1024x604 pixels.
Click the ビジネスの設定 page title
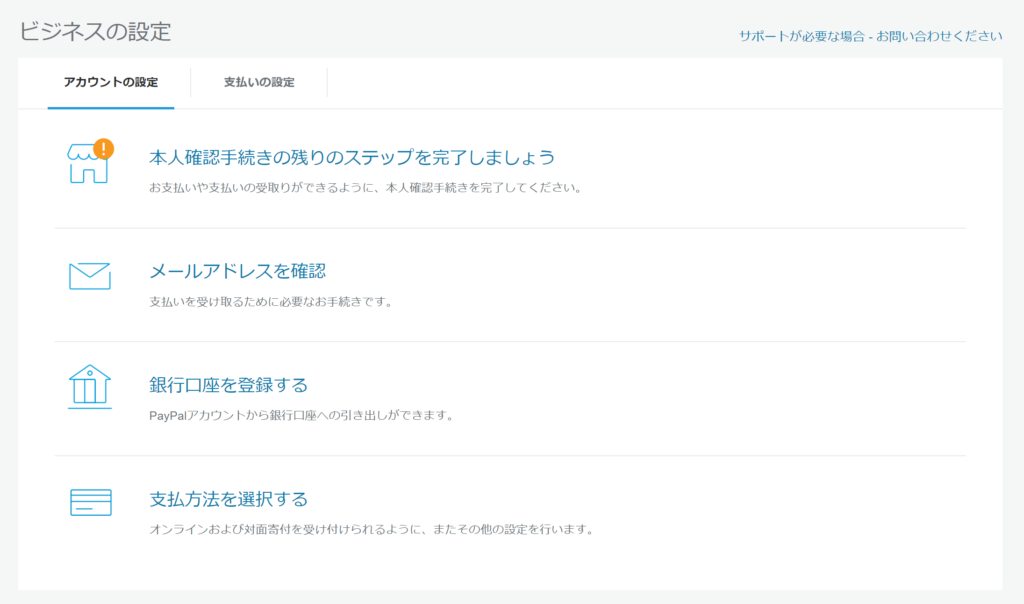(95, 31)
